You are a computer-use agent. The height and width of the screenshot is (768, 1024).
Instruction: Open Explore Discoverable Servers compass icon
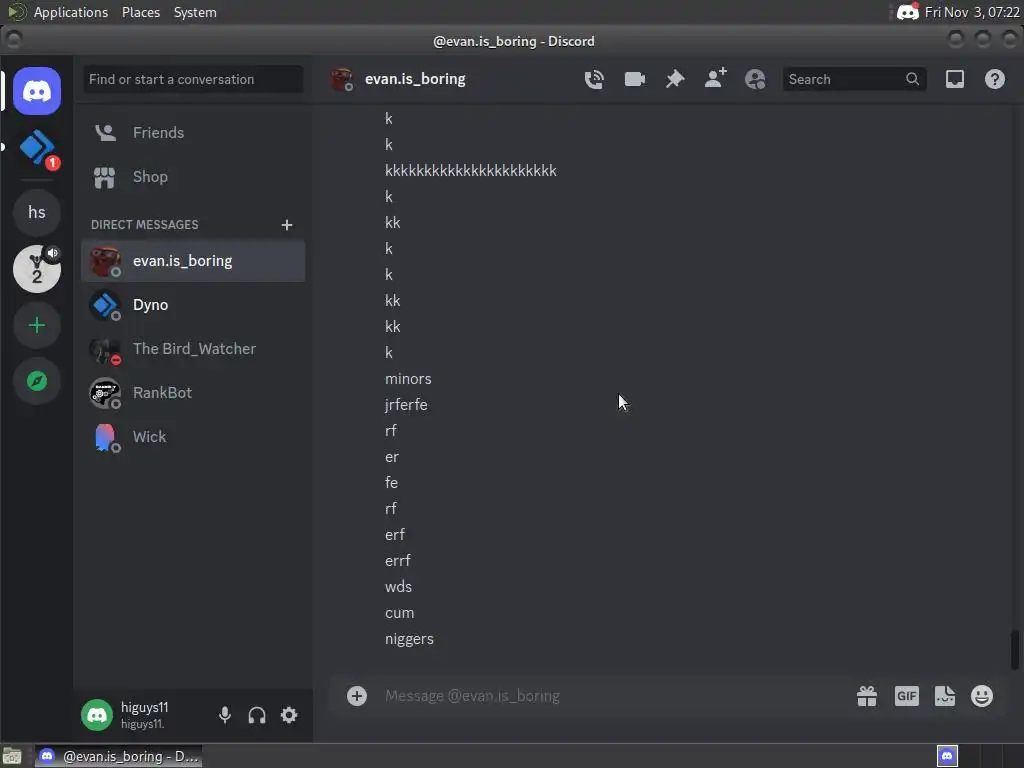tap(37, 381)
